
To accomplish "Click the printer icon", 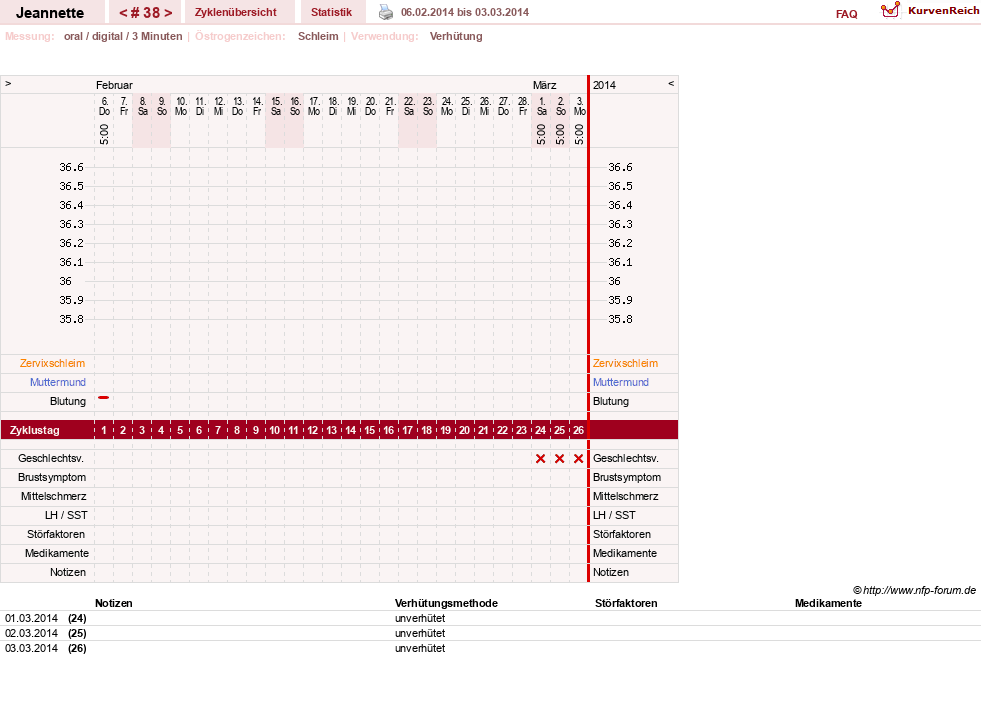I will click(x=386, y=12).
